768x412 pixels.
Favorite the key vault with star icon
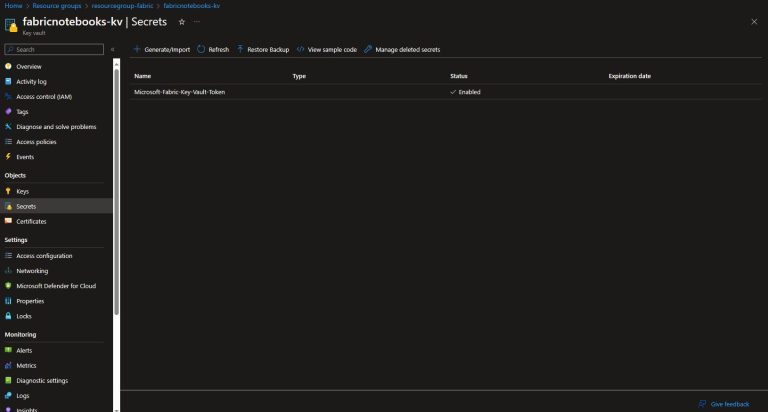tap(182, 22)
